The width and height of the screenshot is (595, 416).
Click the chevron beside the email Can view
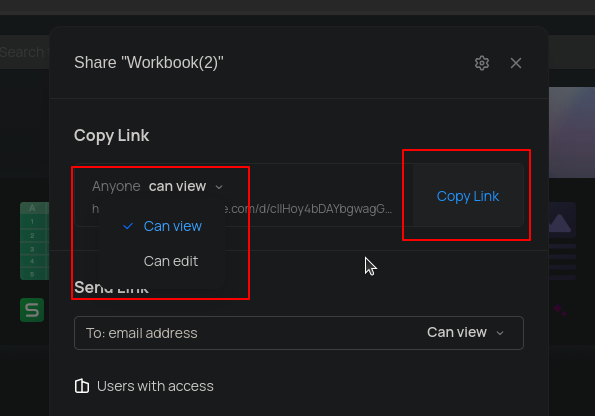point(500,333)
